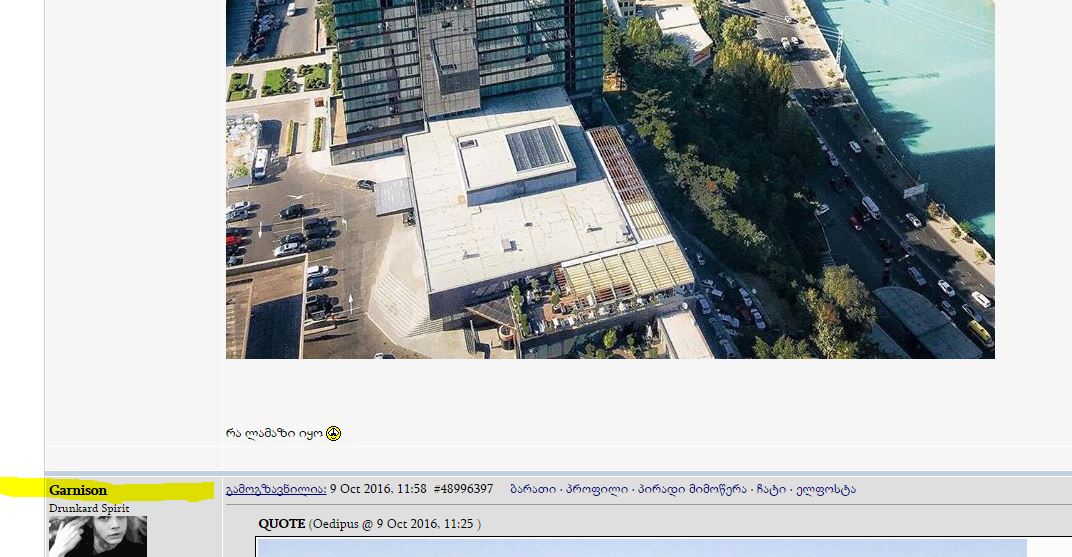Click the Garnison username

pos(78,490)
